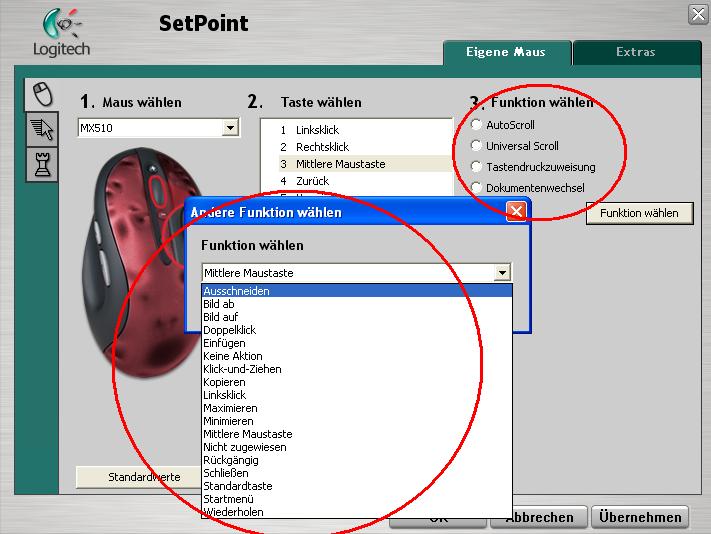The image size is (711, 534).
Task: Choose Mittlere Maustaste in the dropdown list
Action: (357, 434)
